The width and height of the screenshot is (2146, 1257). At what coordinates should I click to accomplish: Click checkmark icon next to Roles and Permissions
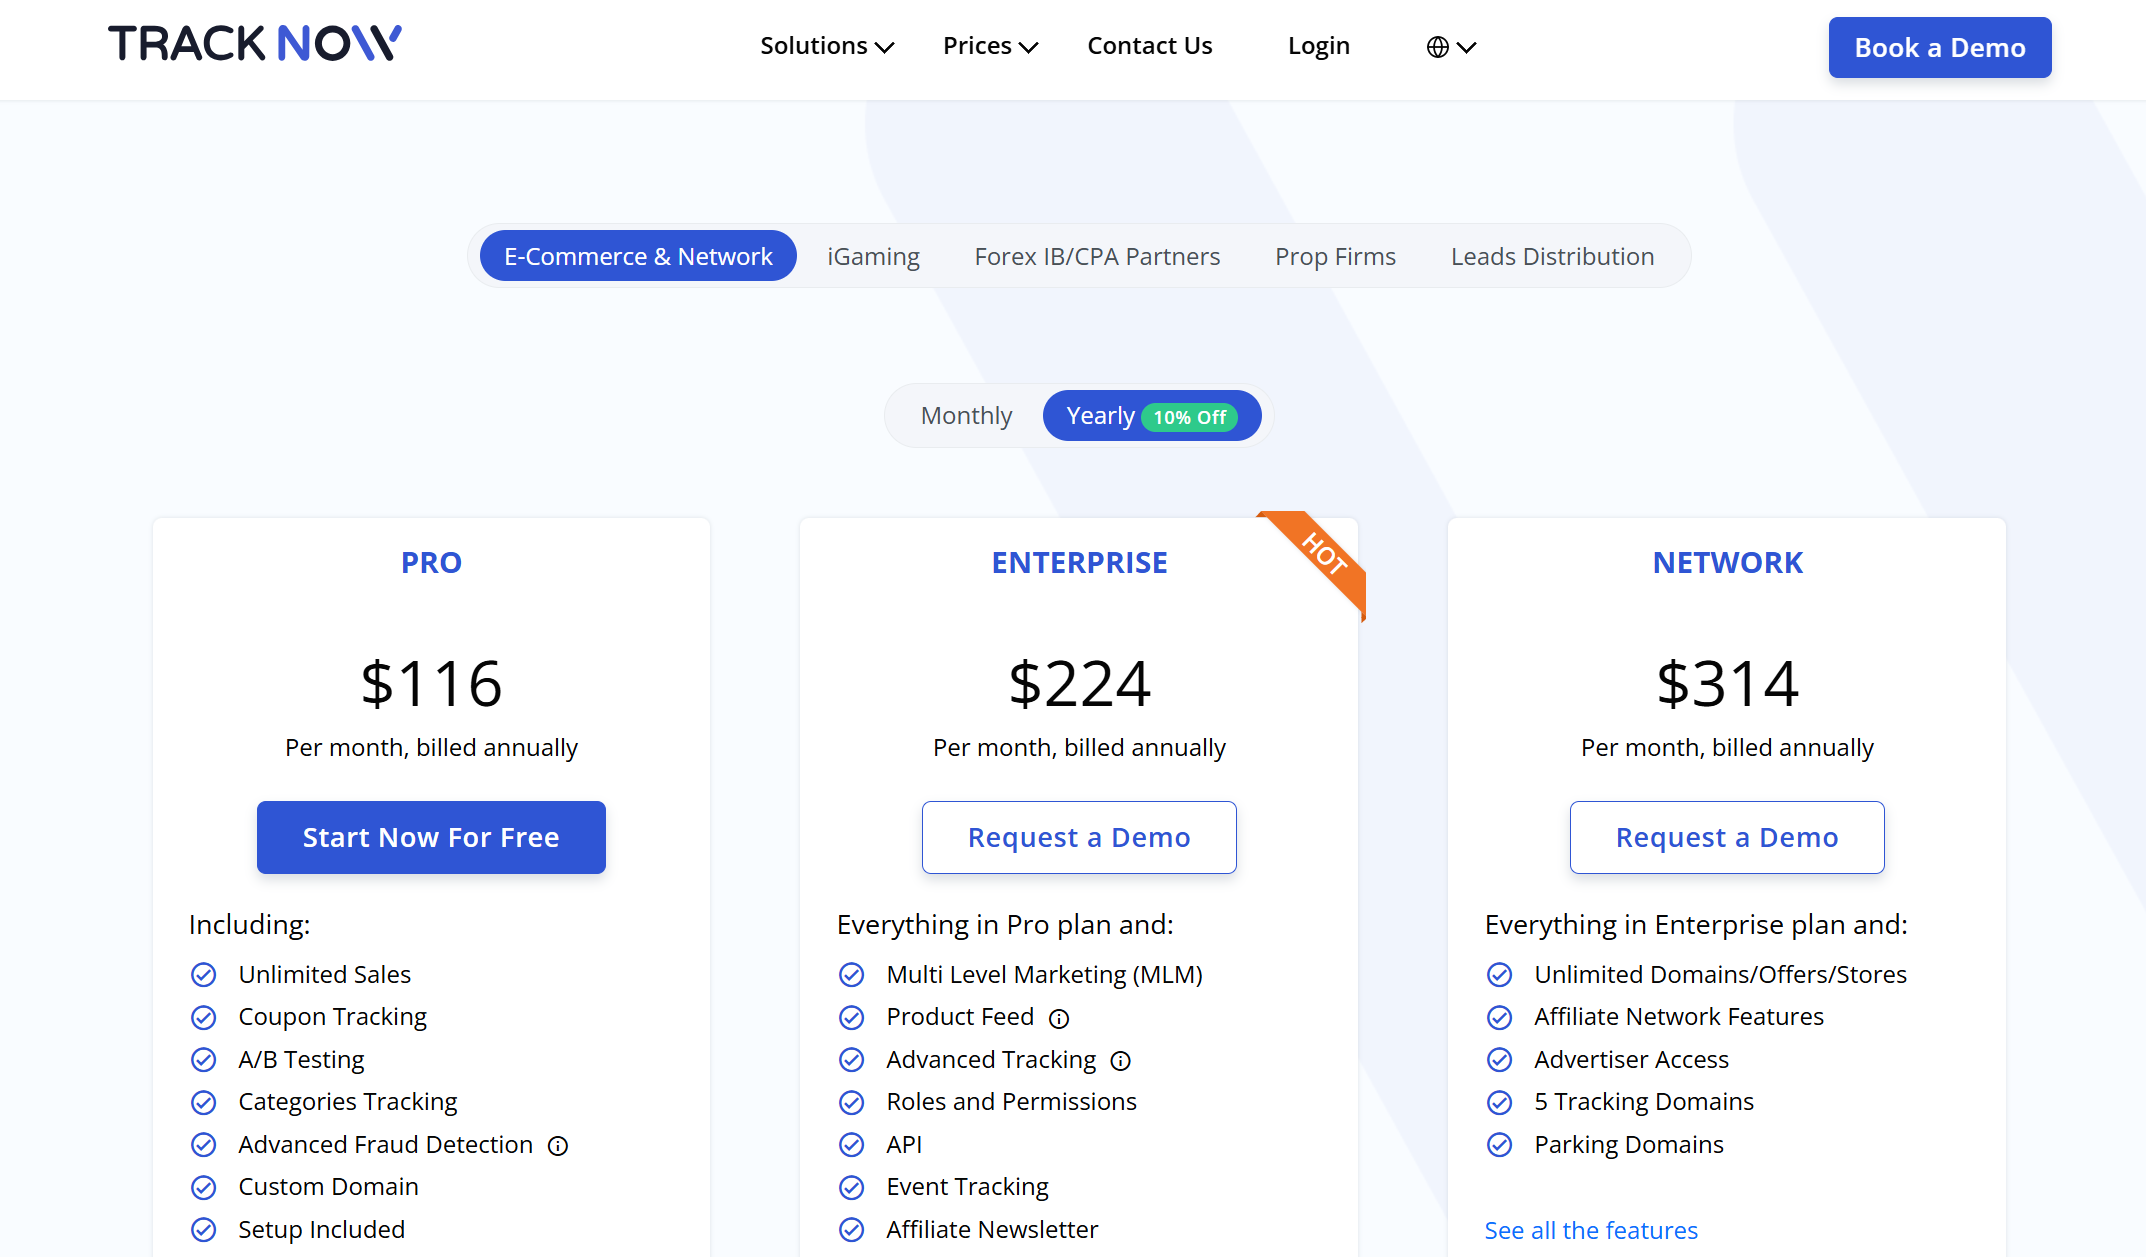pos(851,1102)
